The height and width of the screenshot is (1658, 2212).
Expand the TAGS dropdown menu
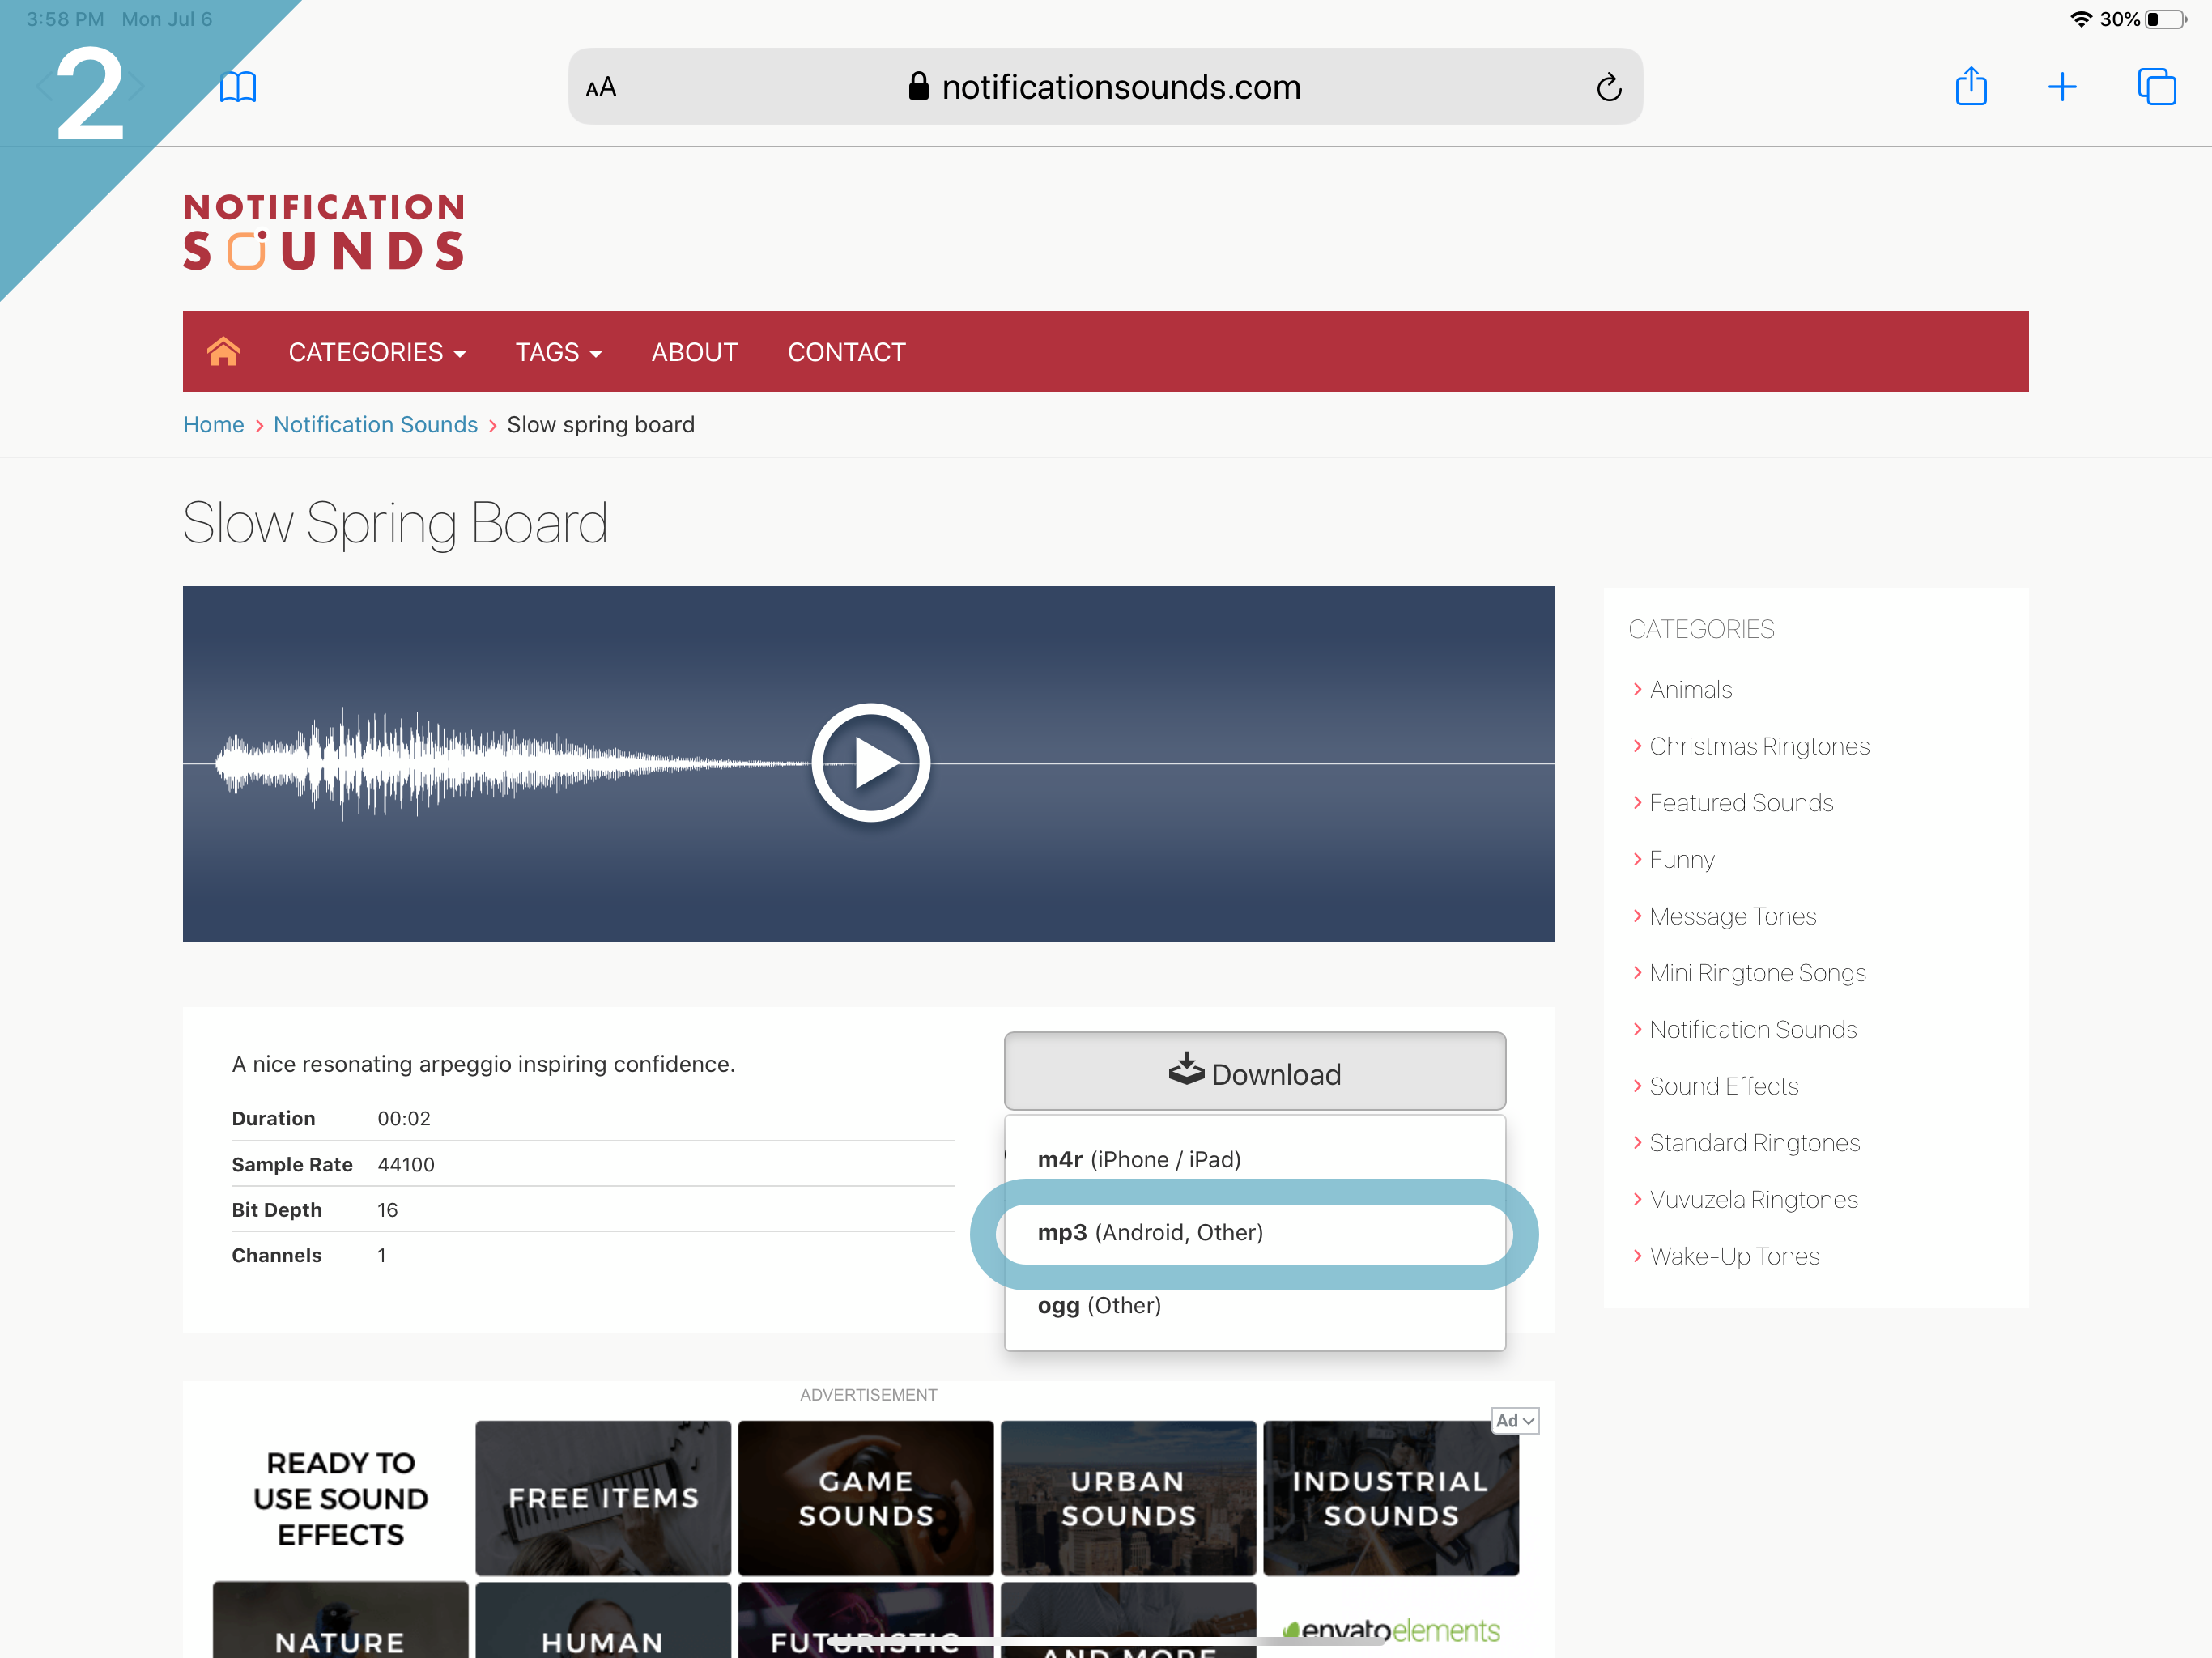pos(558,352)
